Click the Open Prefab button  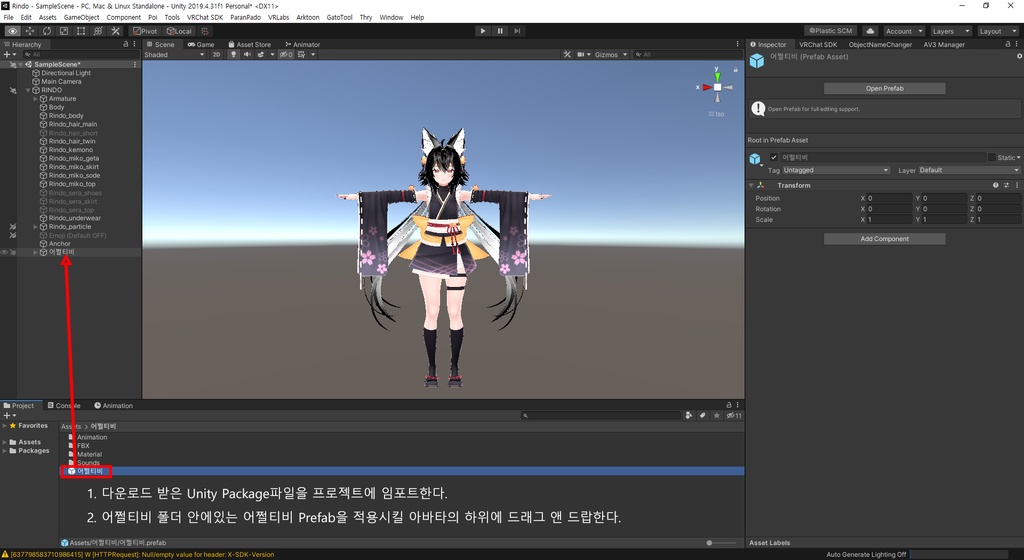pos(884,88)
